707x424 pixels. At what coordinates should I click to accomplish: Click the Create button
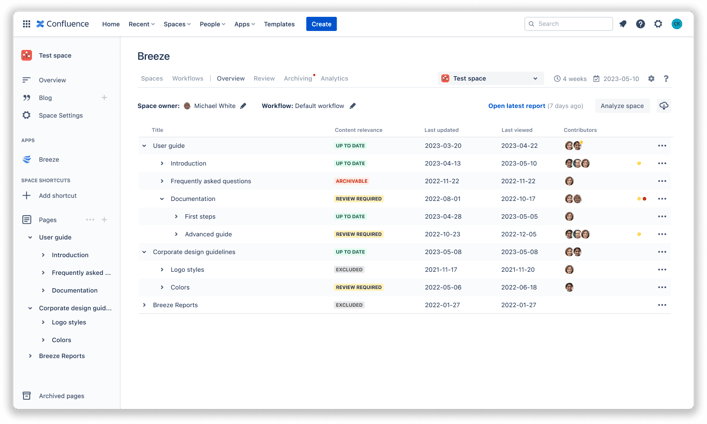click(321, 24)
